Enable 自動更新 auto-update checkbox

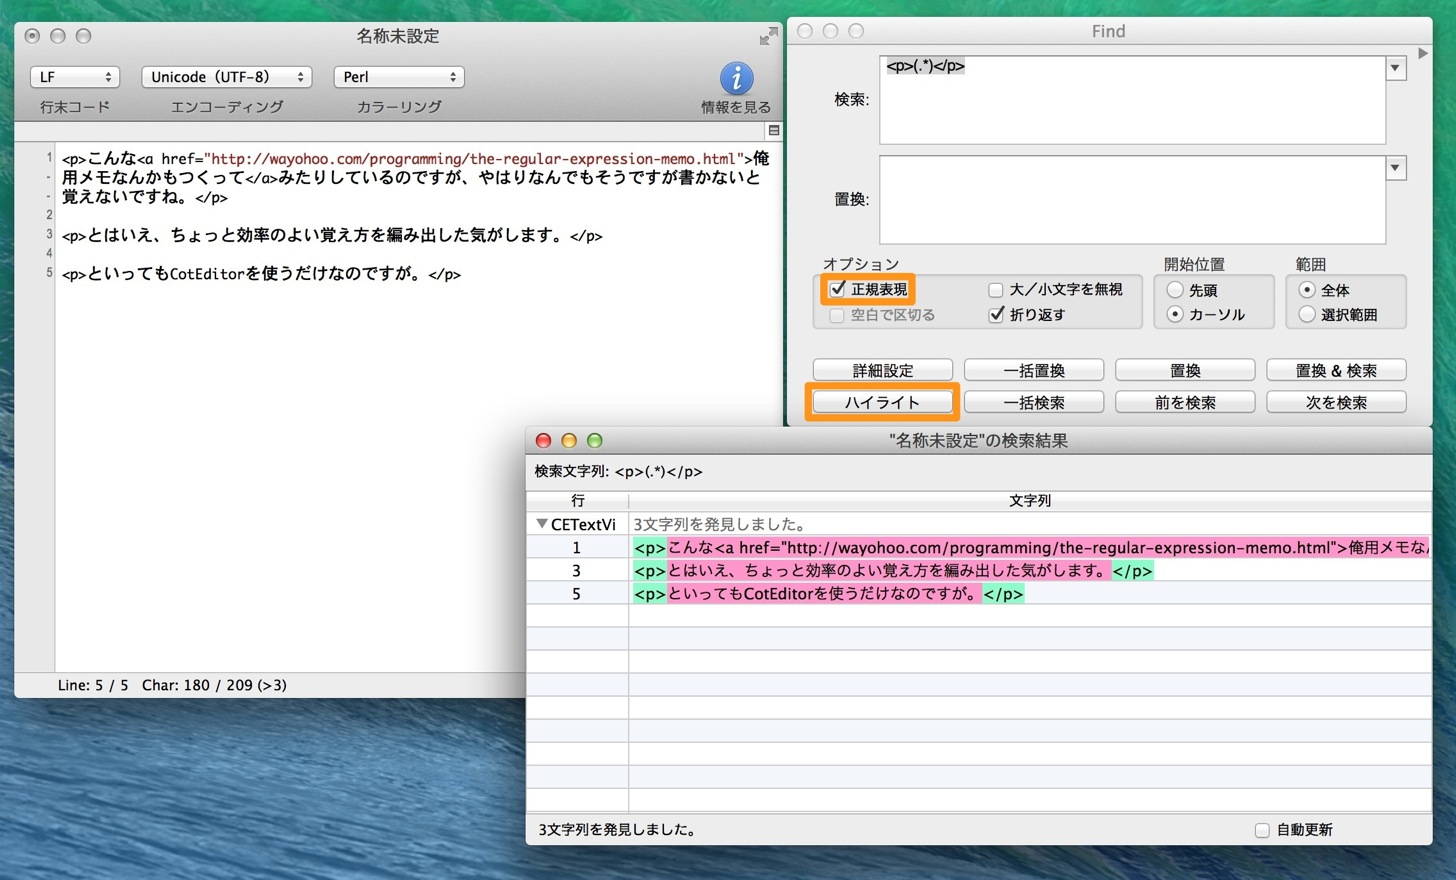coord(1262,830)
